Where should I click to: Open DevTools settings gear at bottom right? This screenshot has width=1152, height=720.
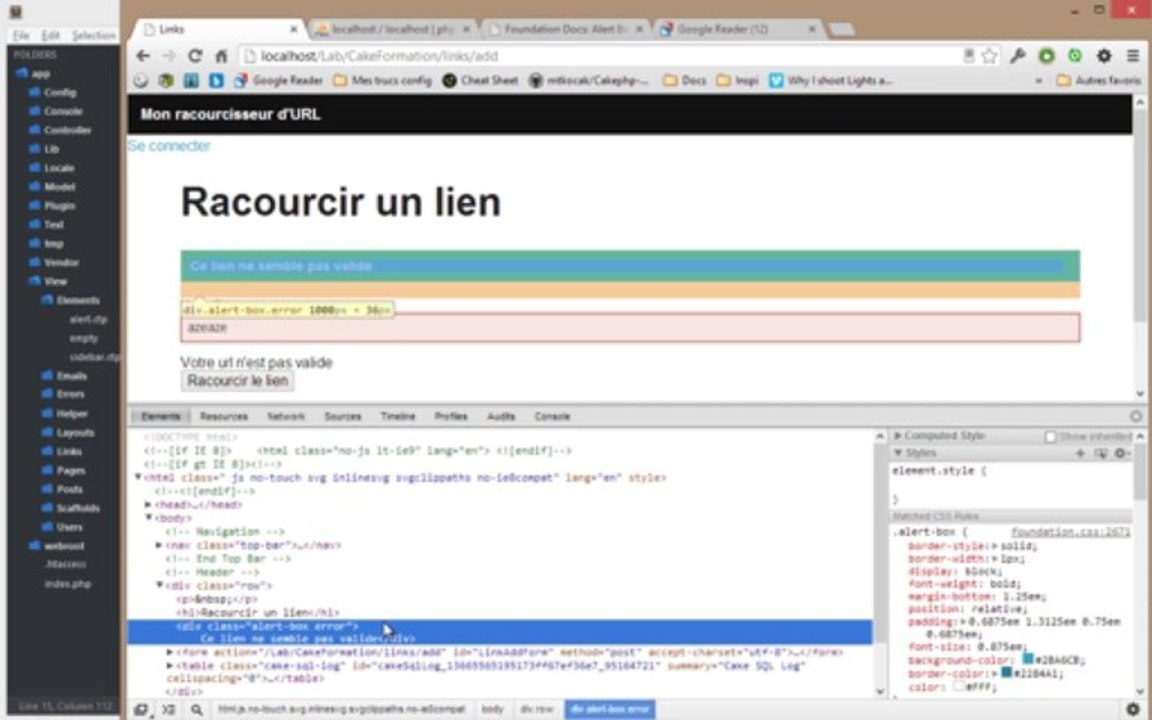click(1132, 710)
